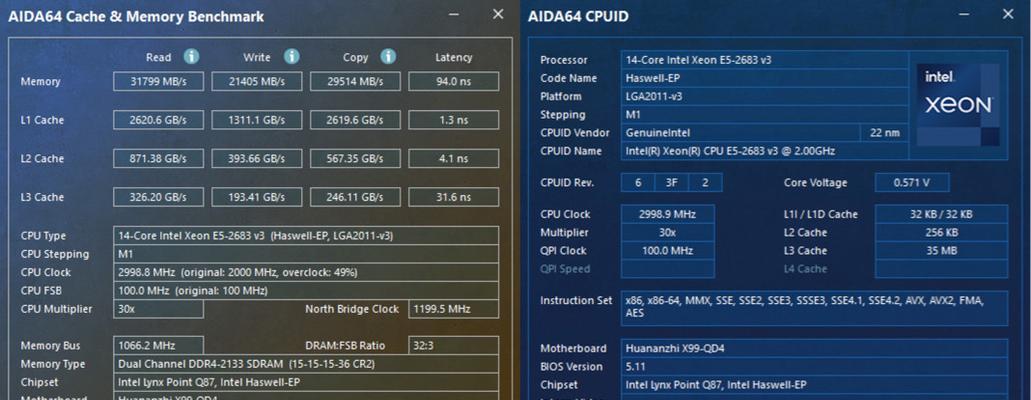Click the CPUID Vendor GenuineIntel field
Viewport: 1031px width, 400px height.
(741, 133)
